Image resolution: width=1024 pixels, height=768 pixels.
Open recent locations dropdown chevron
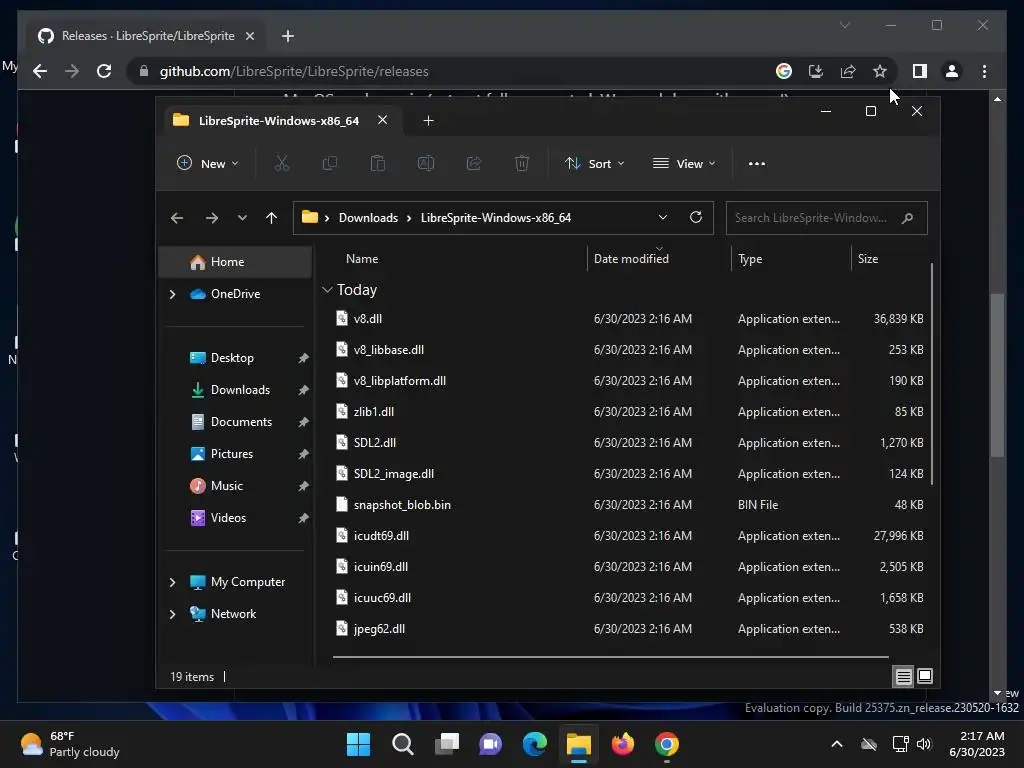coord(242,218)
